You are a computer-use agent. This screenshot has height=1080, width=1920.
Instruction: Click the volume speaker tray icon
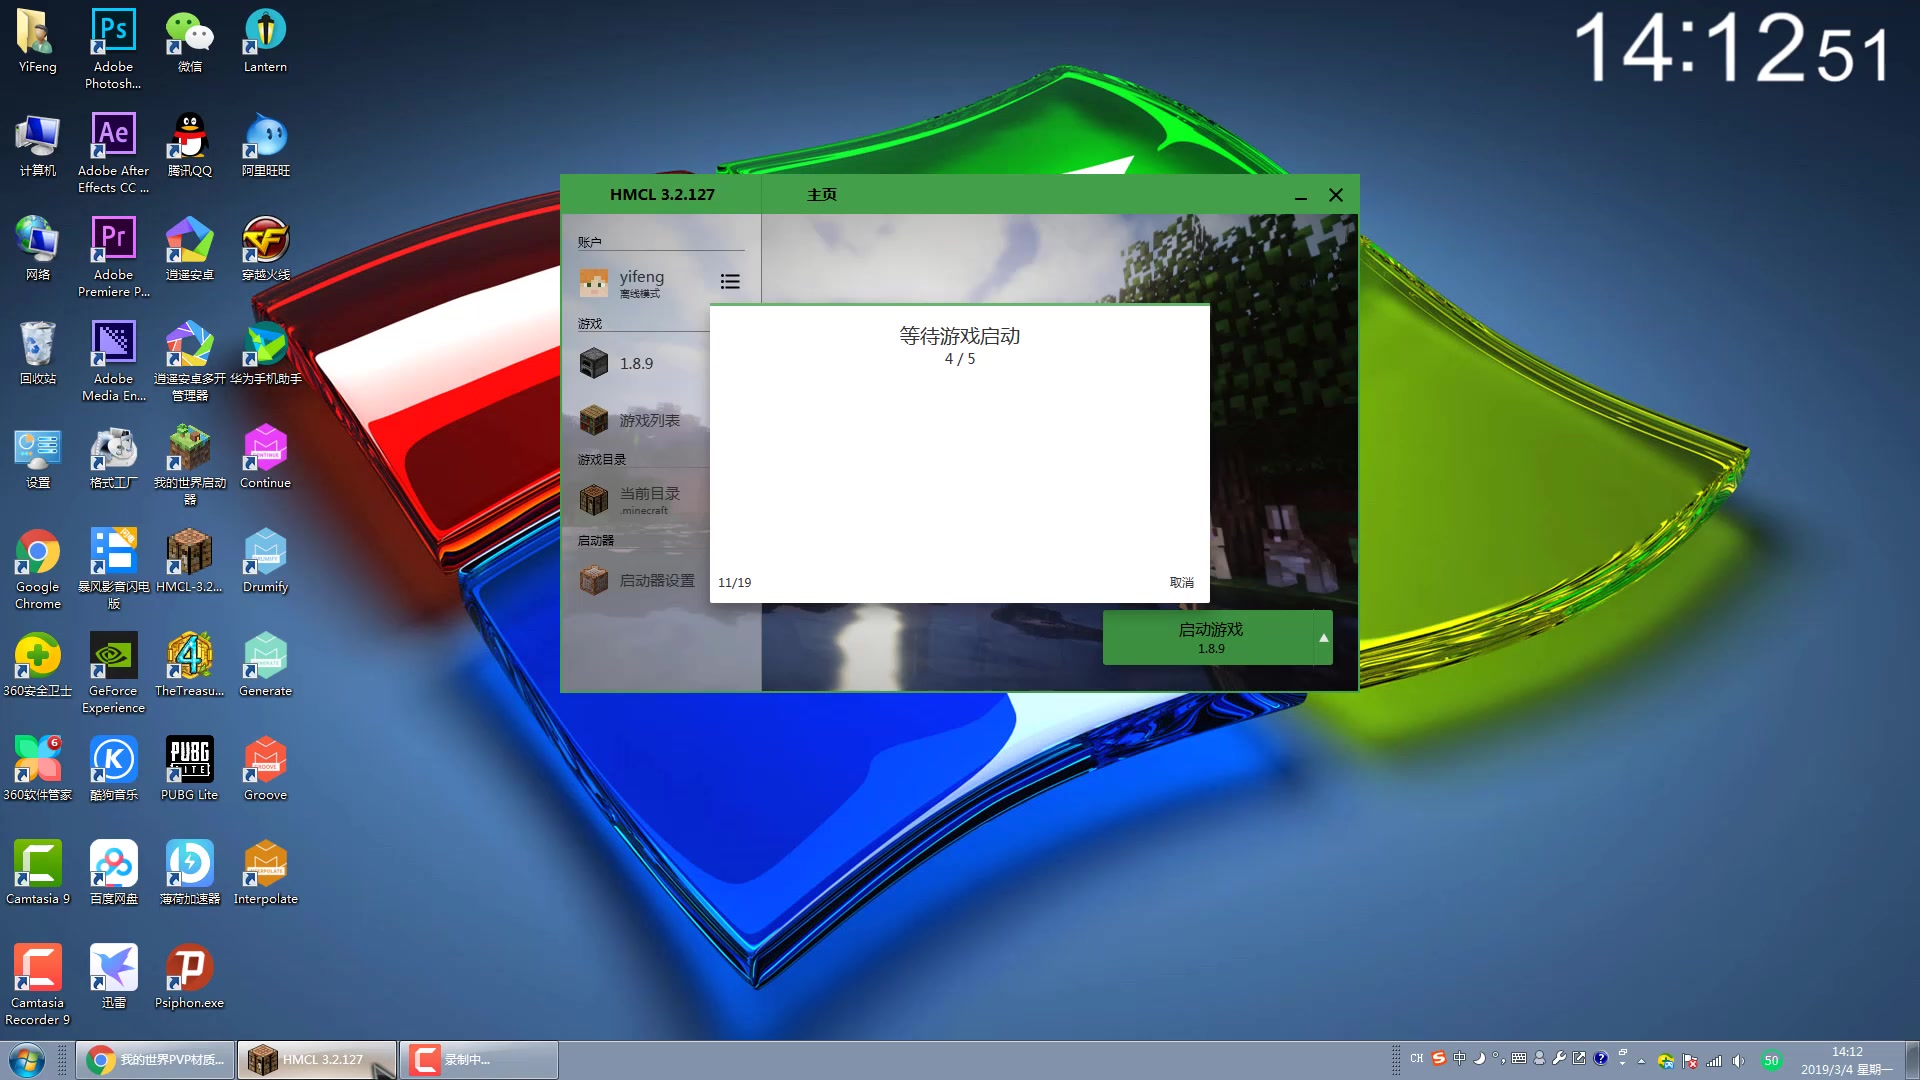pos(1738,1060)
